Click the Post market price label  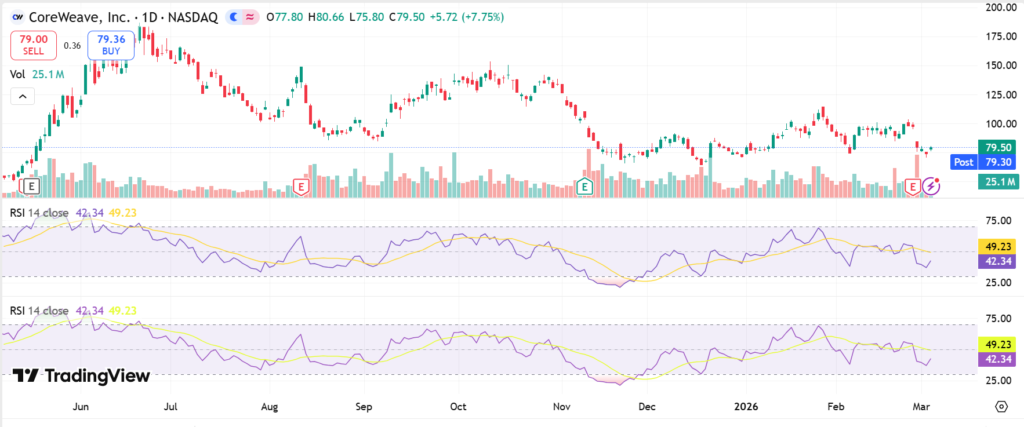click(x=964, y=162)
